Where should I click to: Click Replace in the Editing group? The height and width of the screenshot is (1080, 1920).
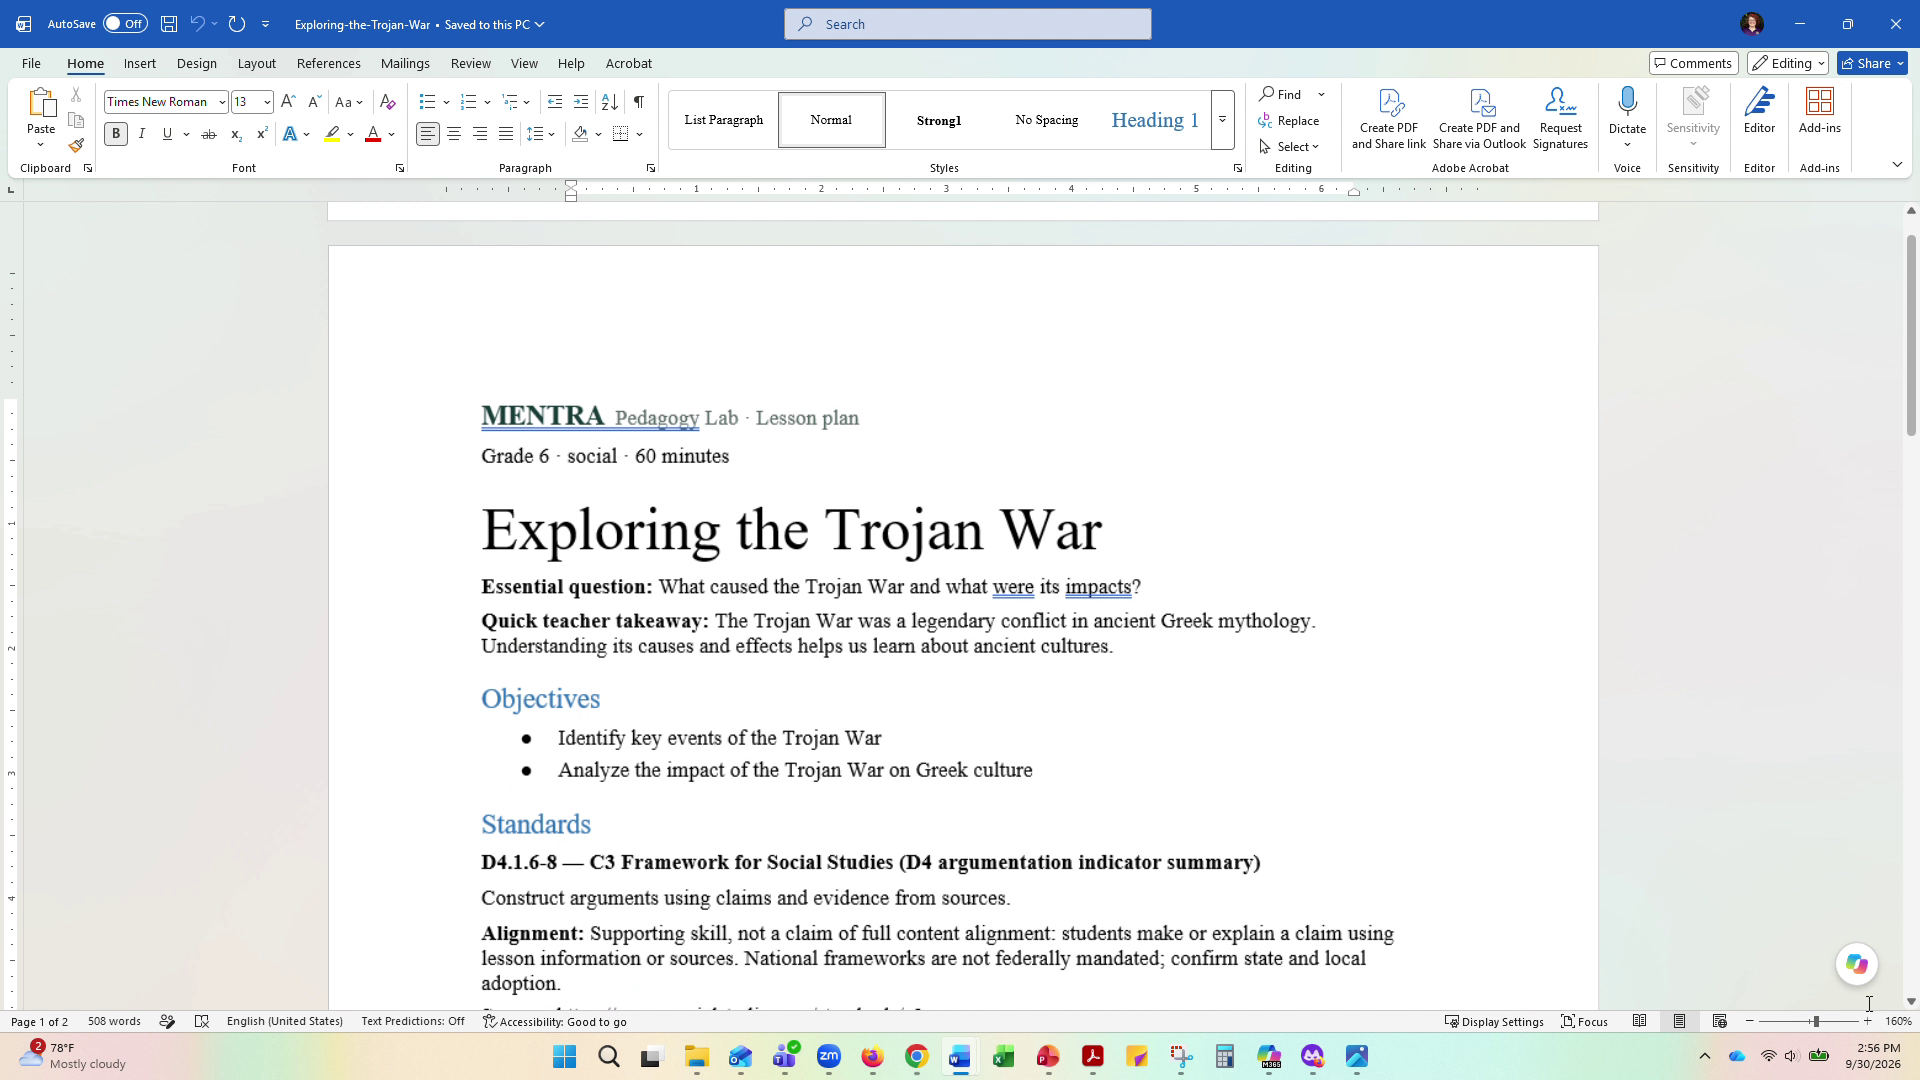(x=1289, y=120)
